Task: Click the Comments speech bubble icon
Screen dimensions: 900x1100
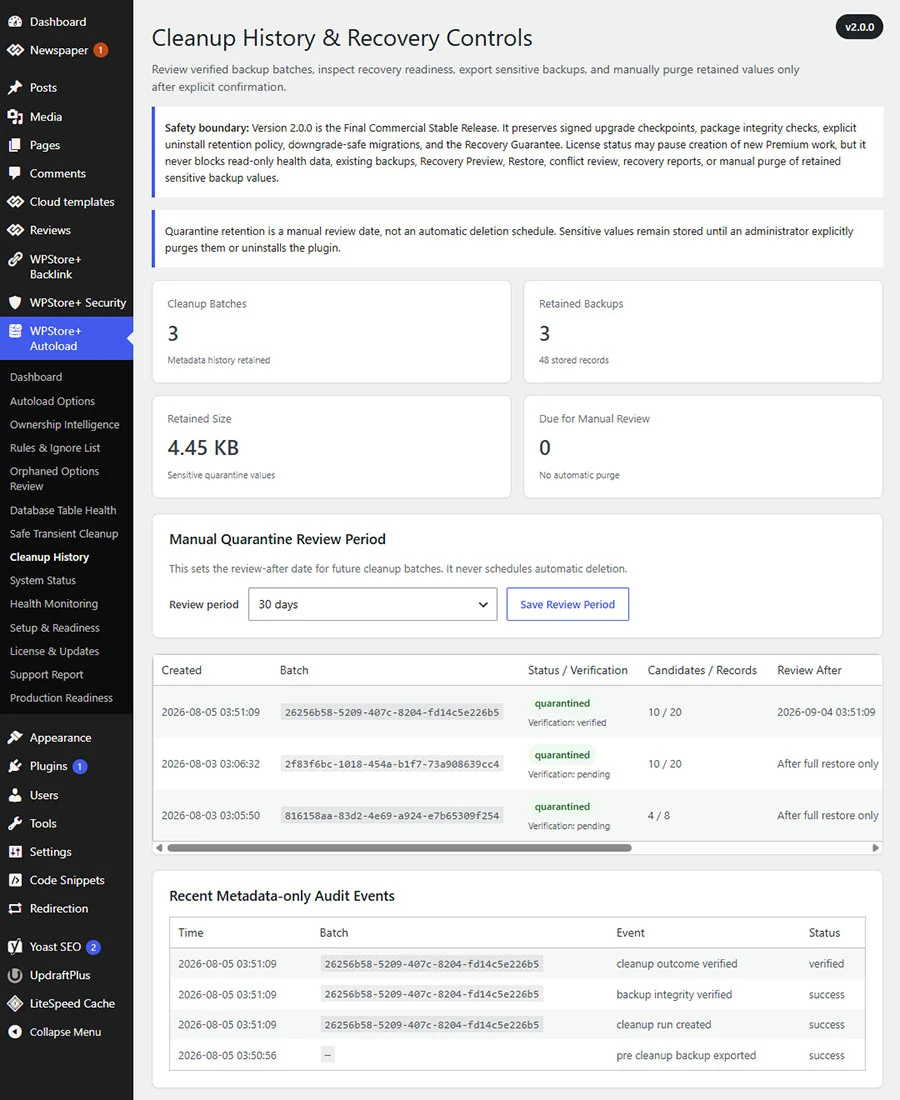Action: (15, 173)
